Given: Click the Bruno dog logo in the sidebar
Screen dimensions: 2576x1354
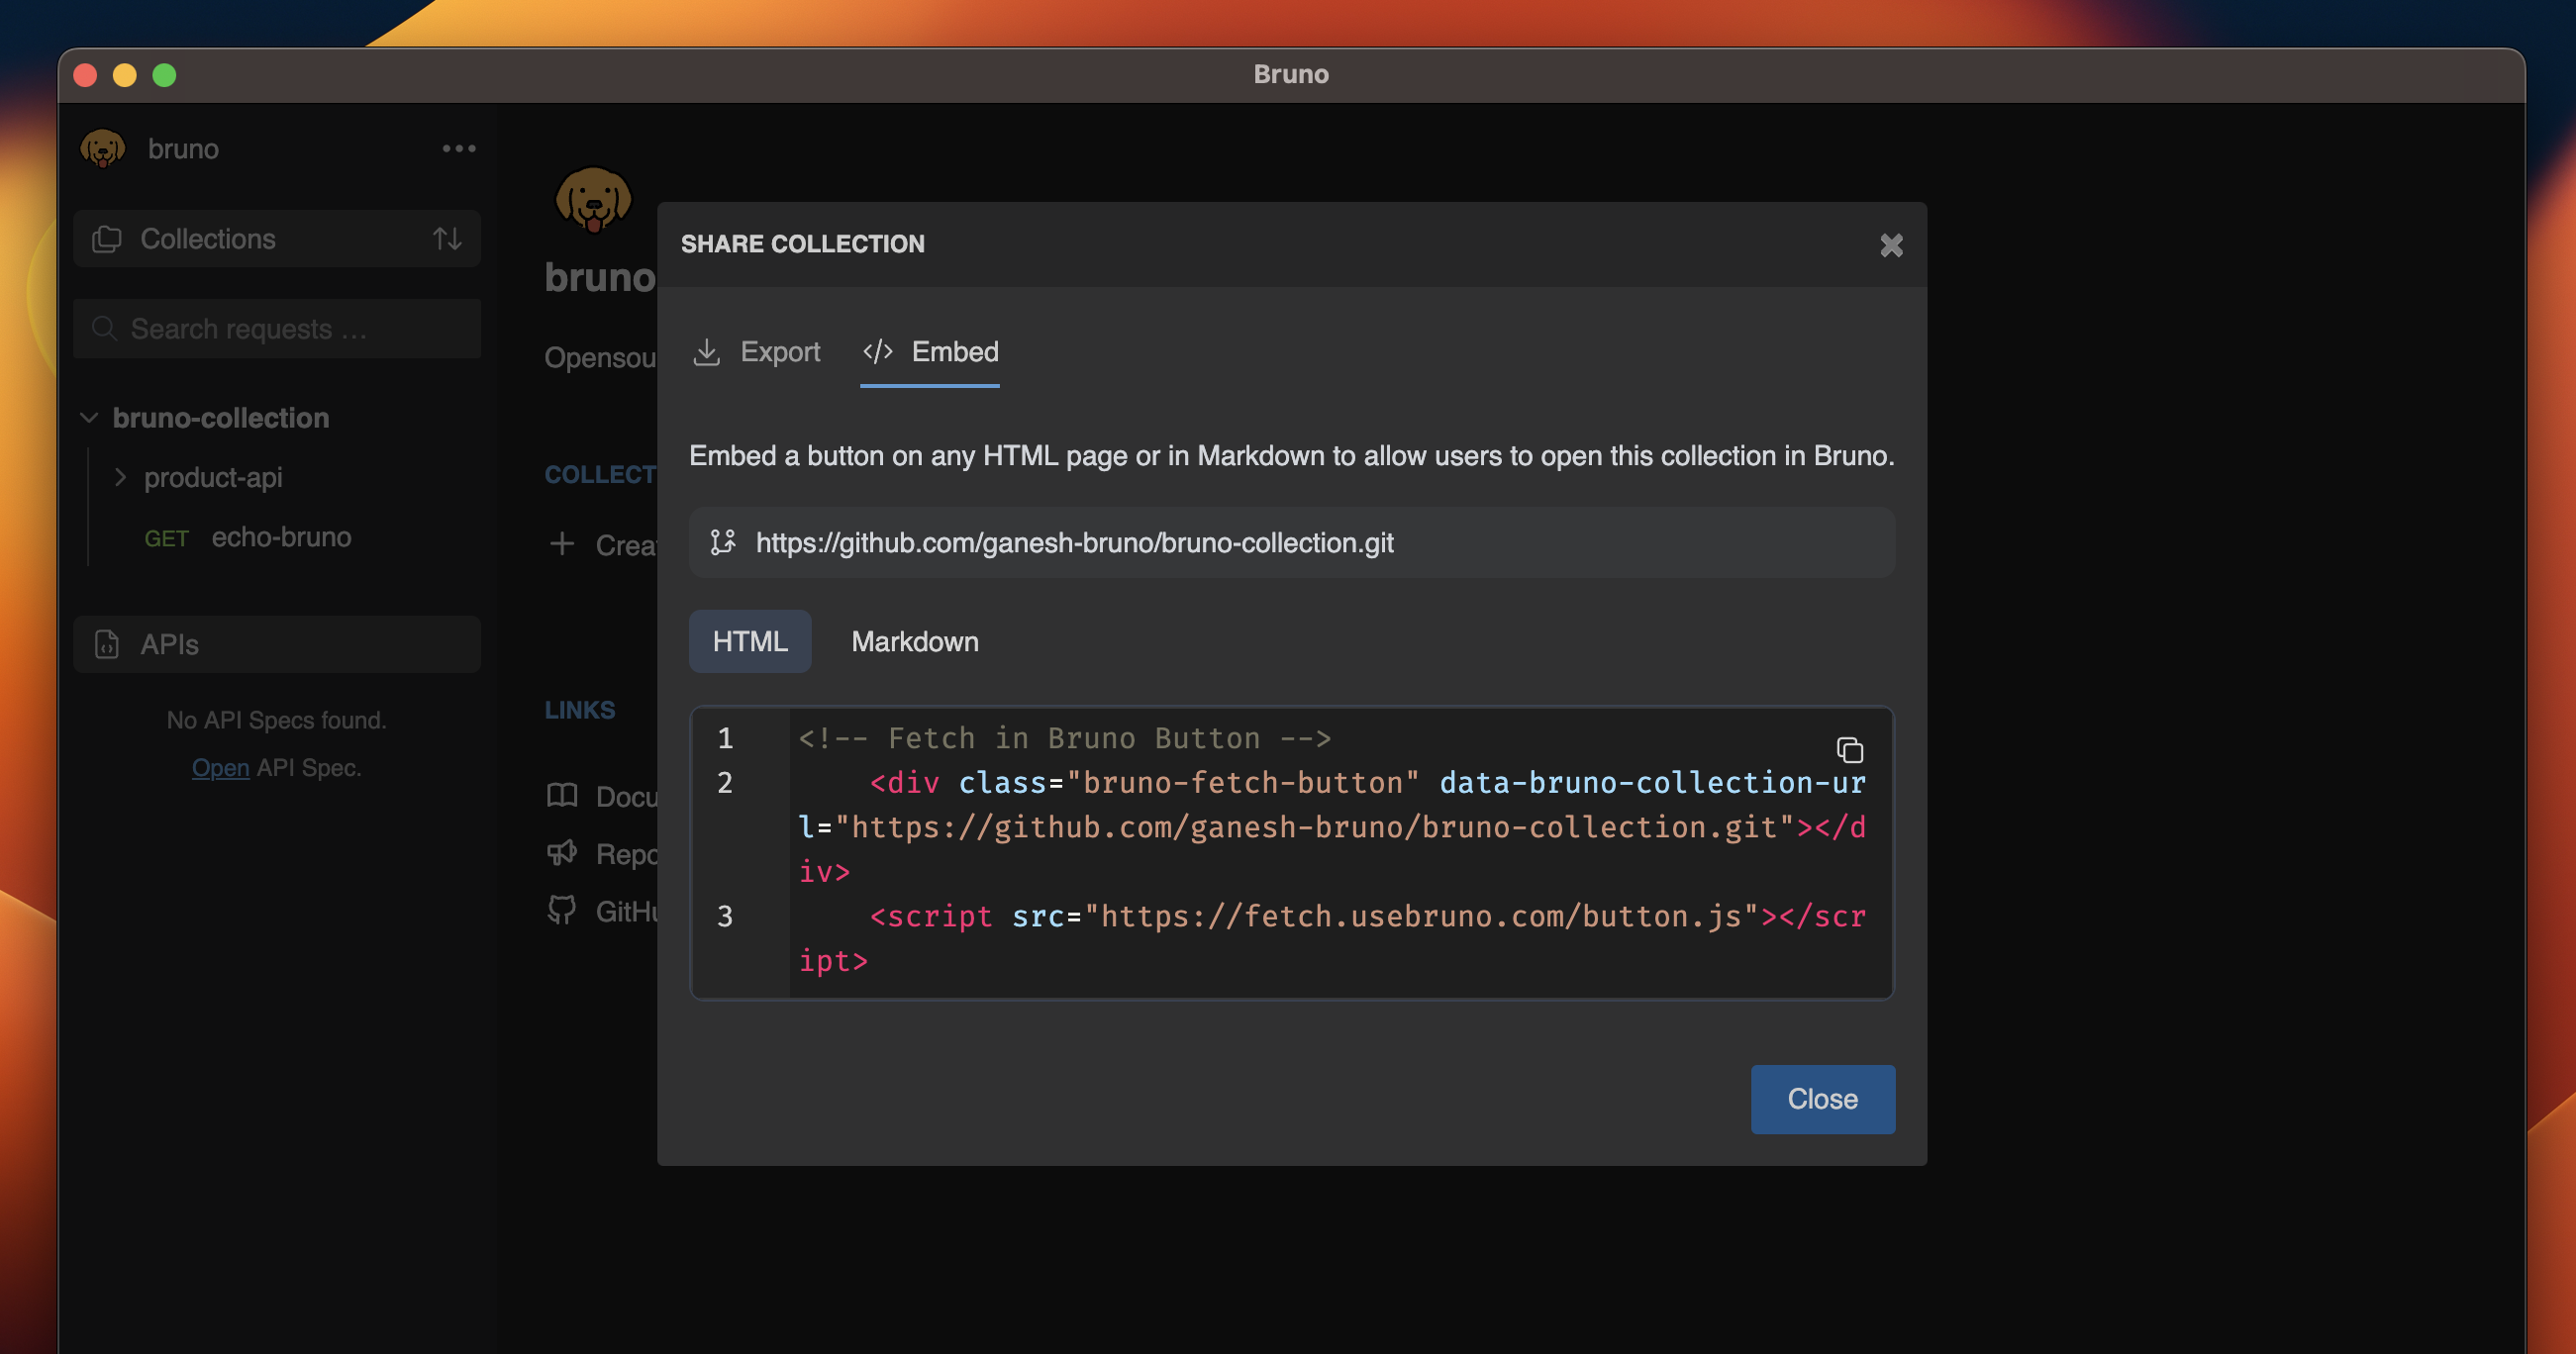Looking at the screenshot, I should (103, 149).
